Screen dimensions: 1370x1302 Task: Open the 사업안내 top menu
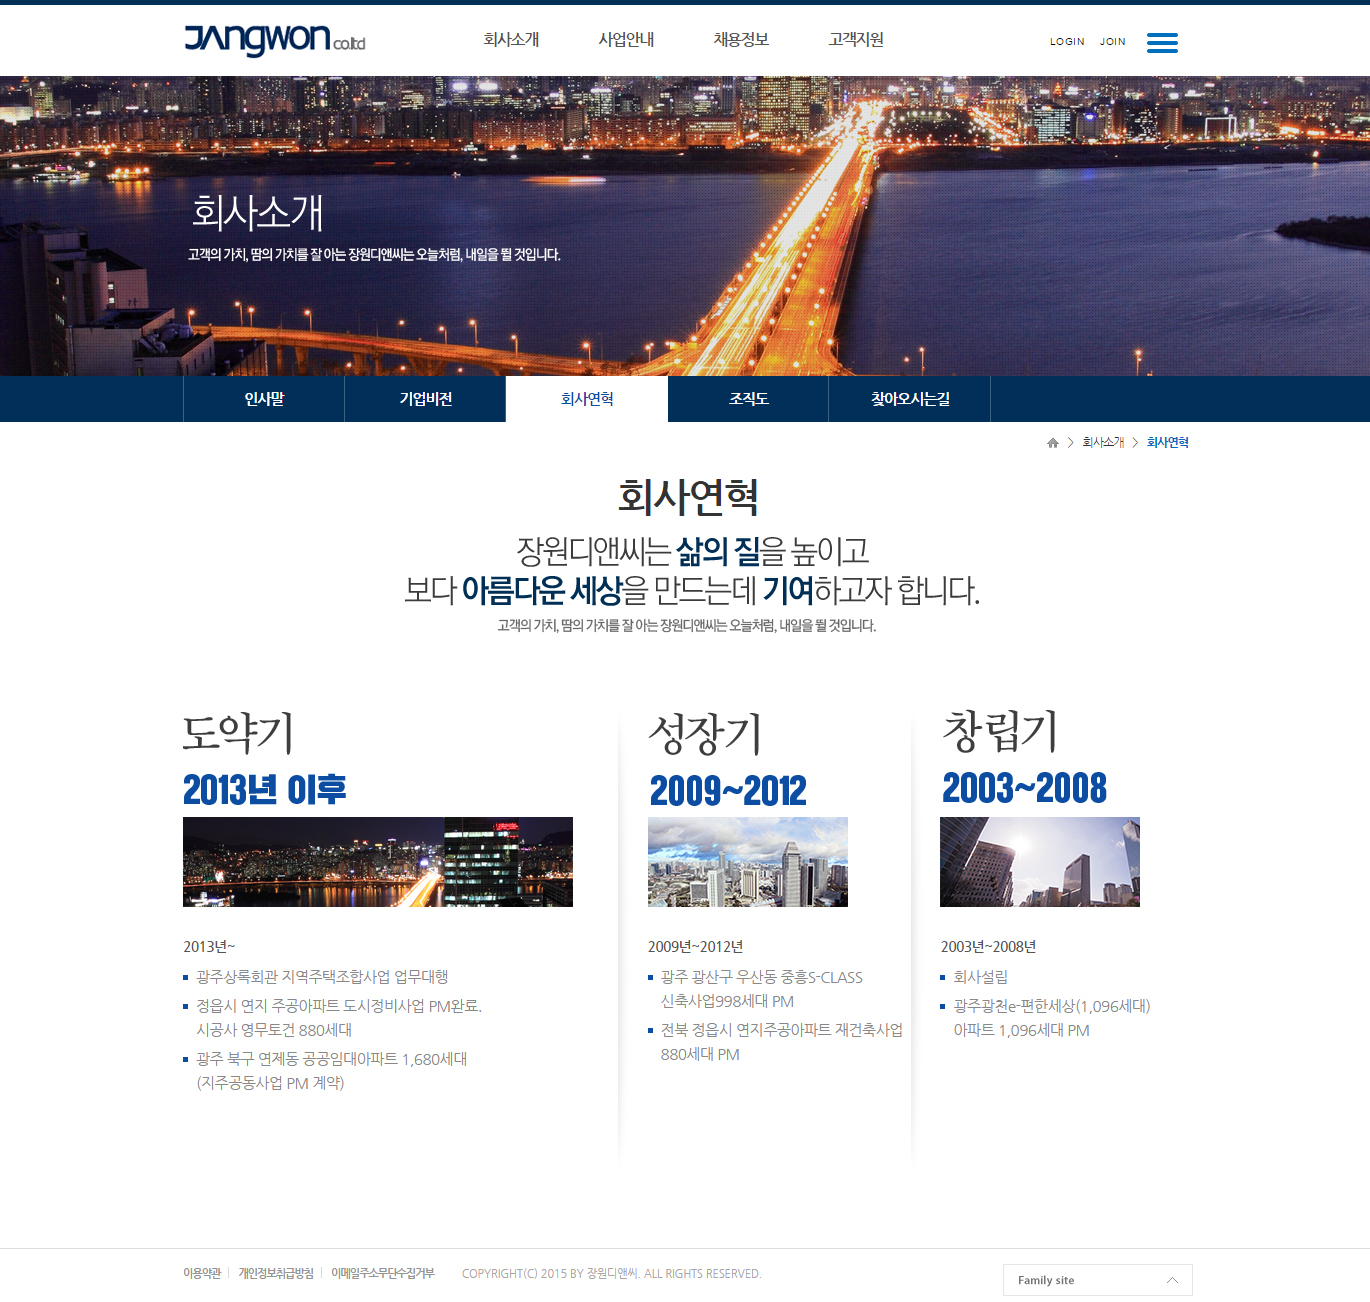(626, 40)
